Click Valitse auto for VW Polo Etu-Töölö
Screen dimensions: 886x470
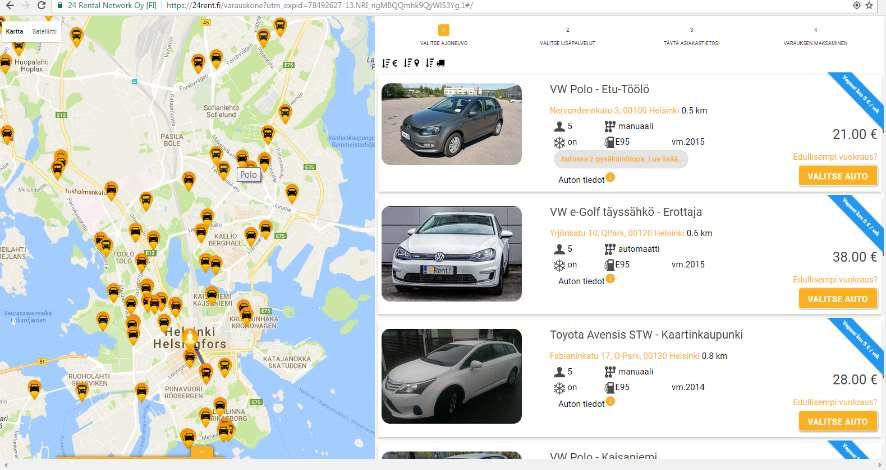(837, 176)
